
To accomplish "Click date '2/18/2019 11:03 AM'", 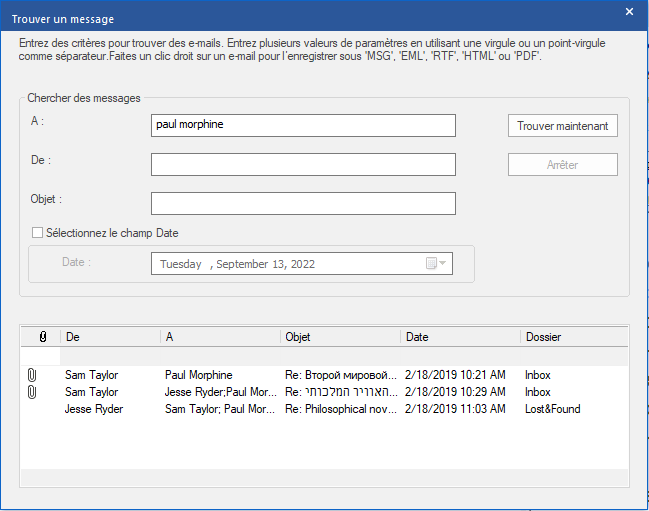I will (455, 409).
